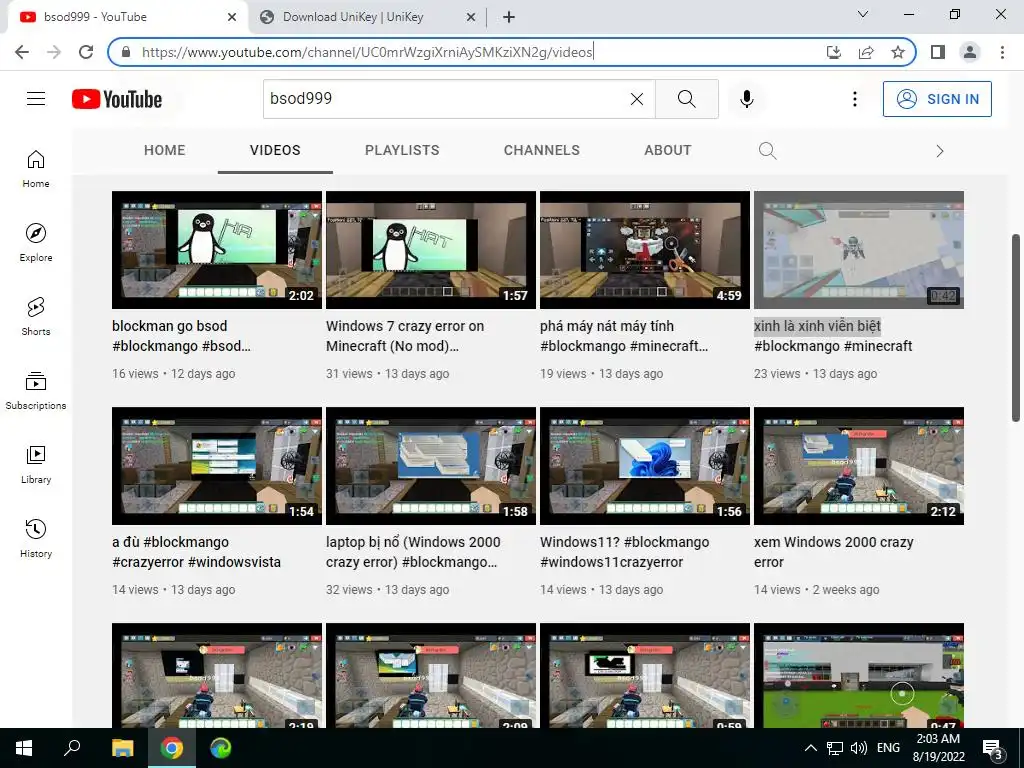Open Windows taskbar search
This screenshot has height=768, width=1024.
[x=72, y=748]
